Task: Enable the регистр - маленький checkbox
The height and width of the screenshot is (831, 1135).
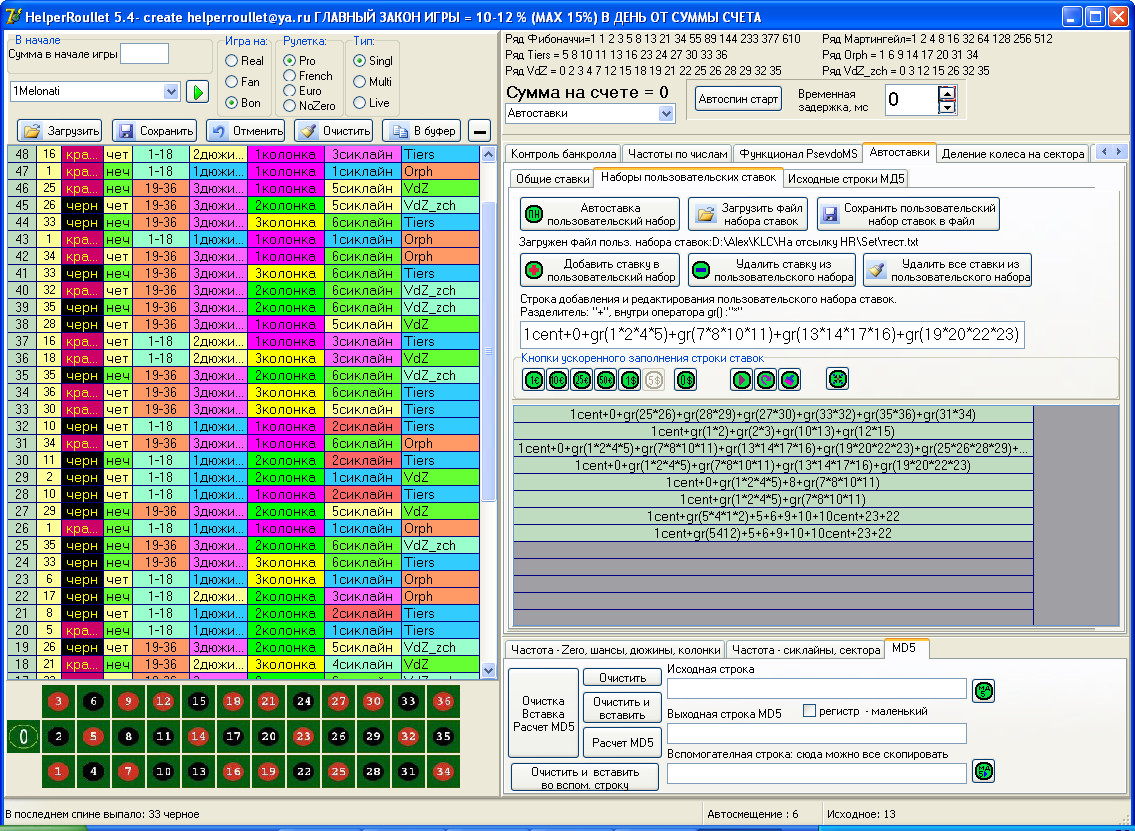Action: (810, 711)
